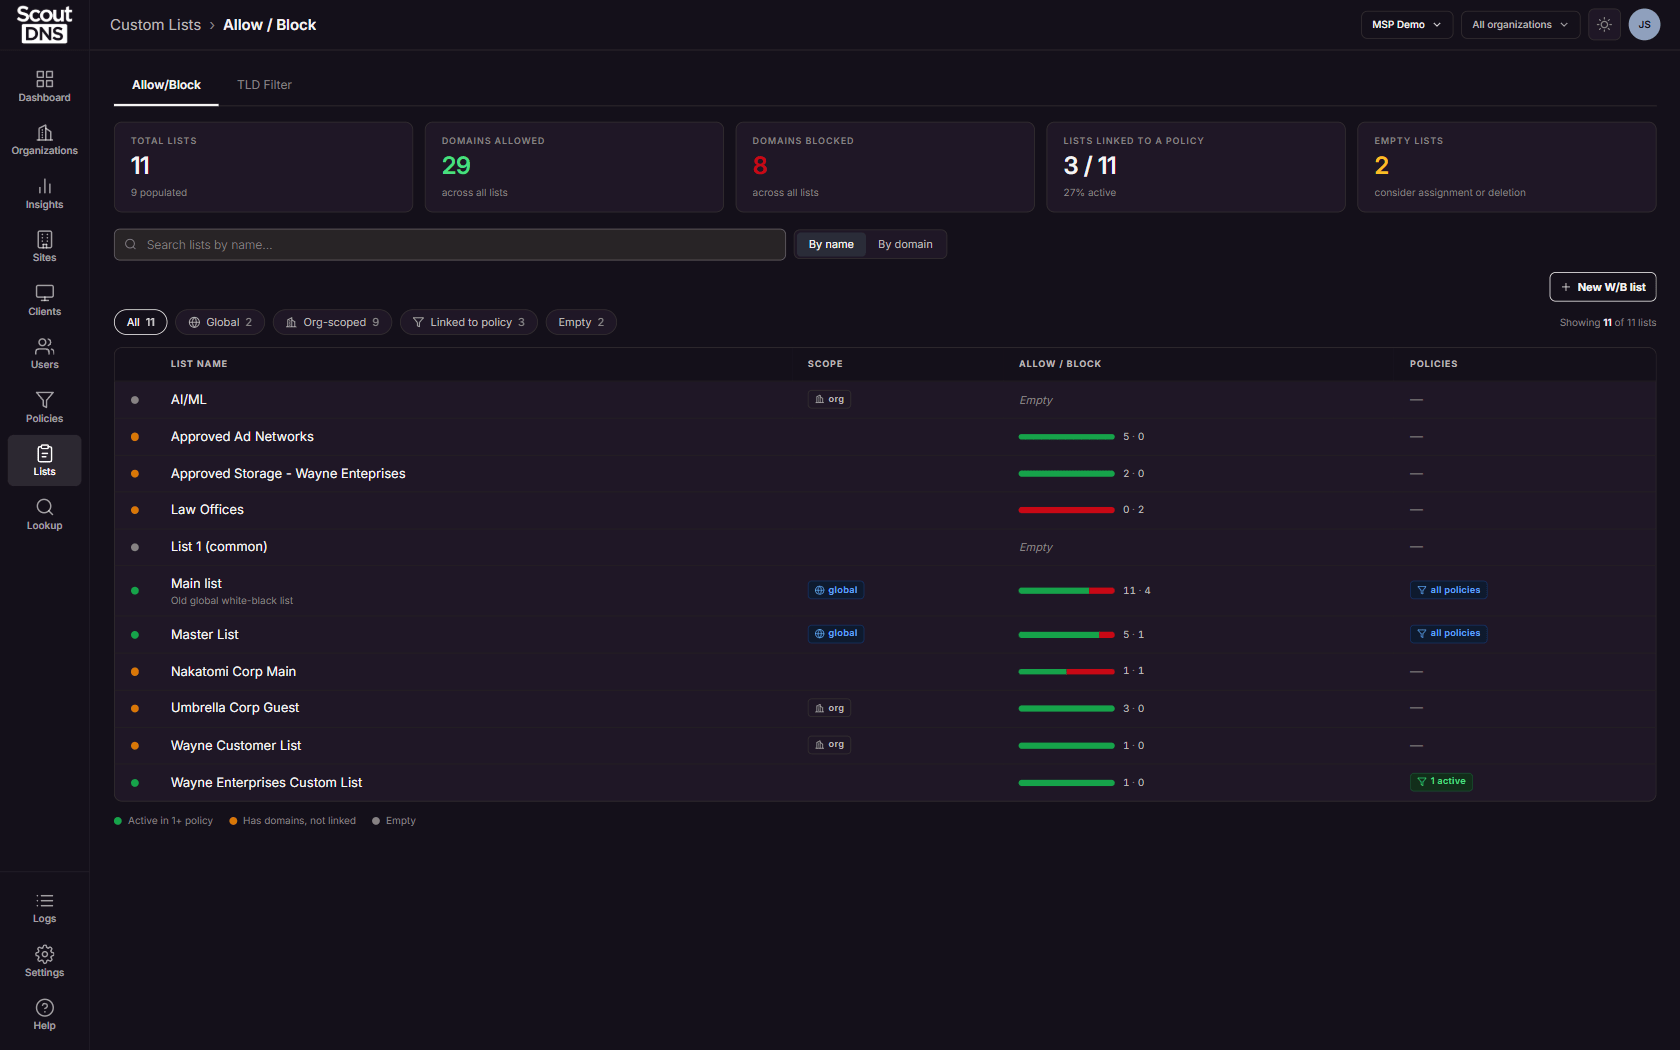Select the All 11 filter chip
Screen dimensions: 1680x1050
141,322
